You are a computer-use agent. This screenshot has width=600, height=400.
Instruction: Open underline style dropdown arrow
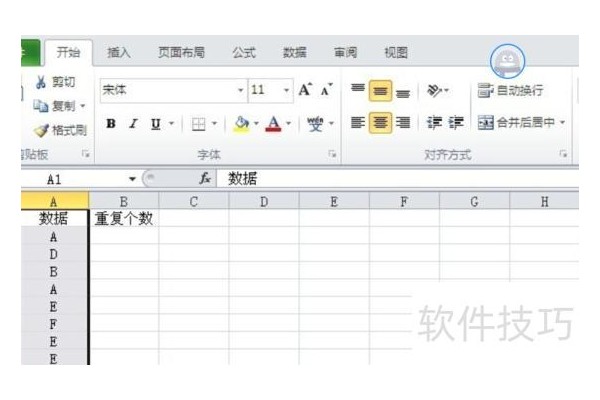point(171,123)
